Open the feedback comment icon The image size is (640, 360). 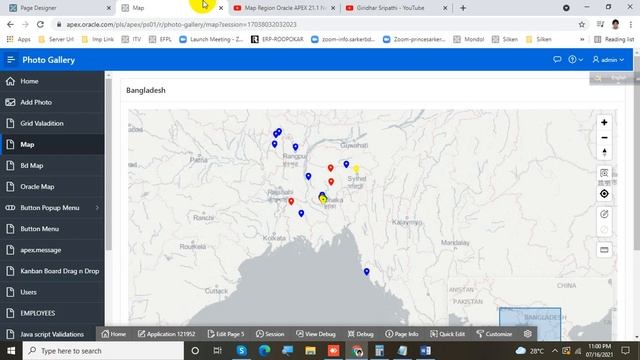pos(557,60)
